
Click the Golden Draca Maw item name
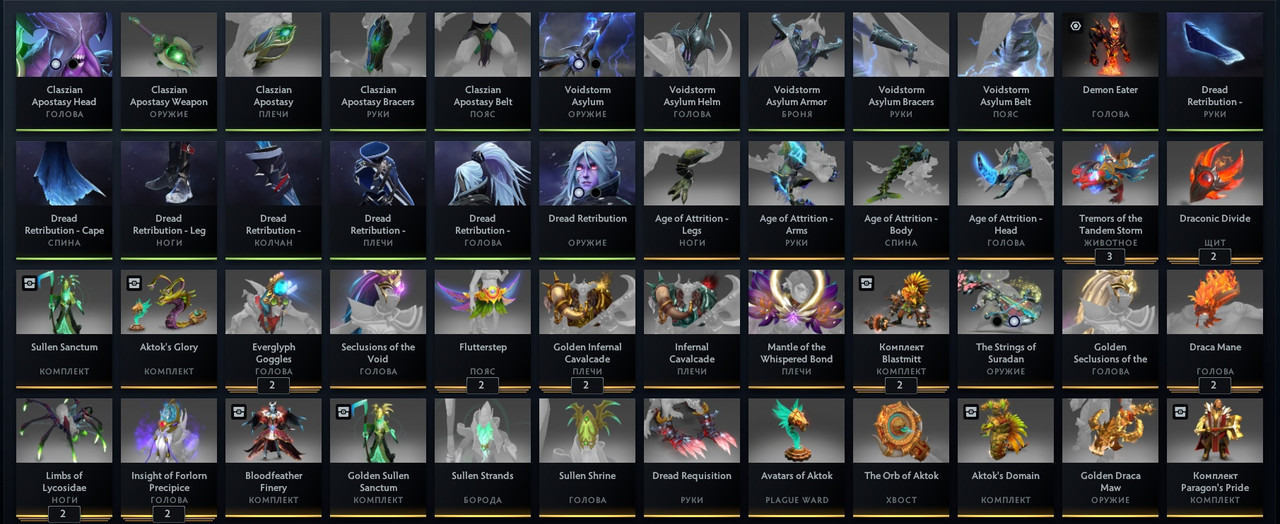1110,482
